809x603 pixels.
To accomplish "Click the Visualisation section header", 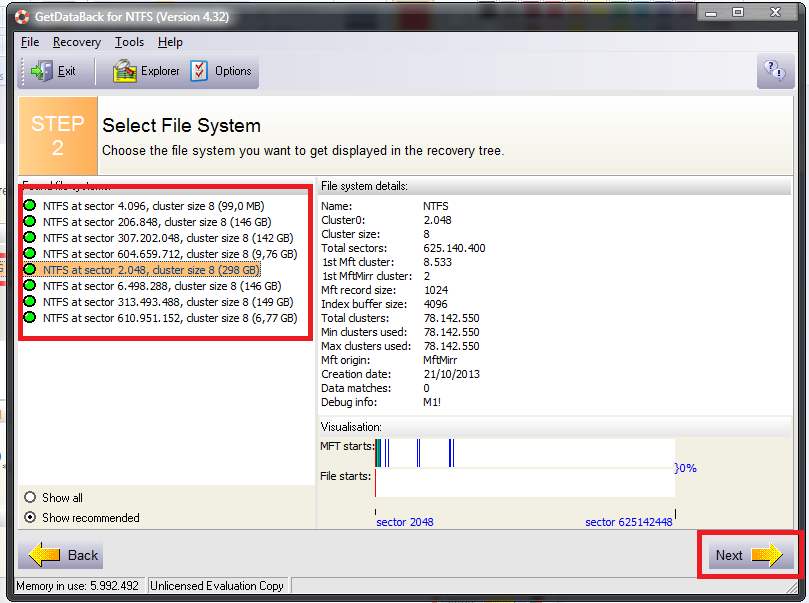I will point(555,427).
